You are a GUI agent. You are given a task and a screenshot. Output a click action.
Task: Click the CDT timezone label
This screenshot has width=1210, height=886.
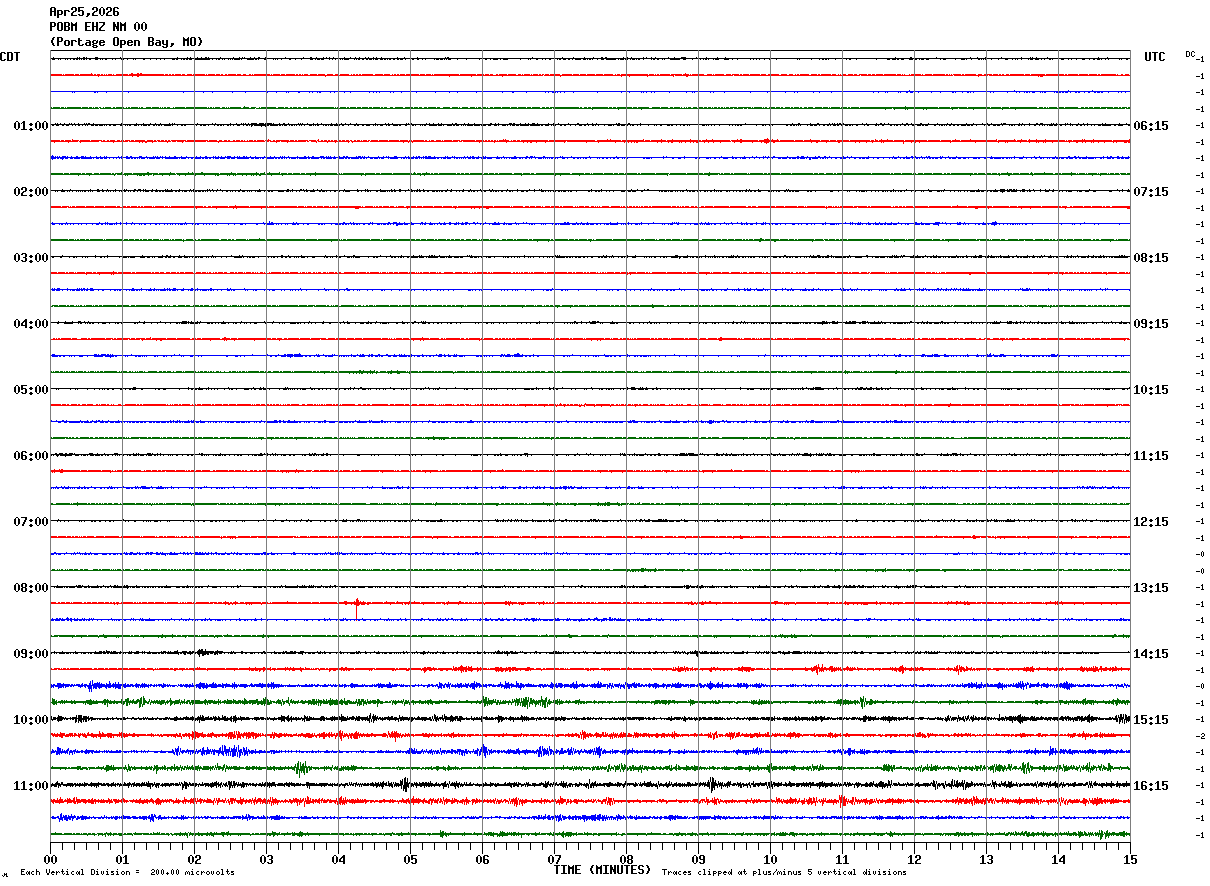pyautogui.click(x=10, y=57)
